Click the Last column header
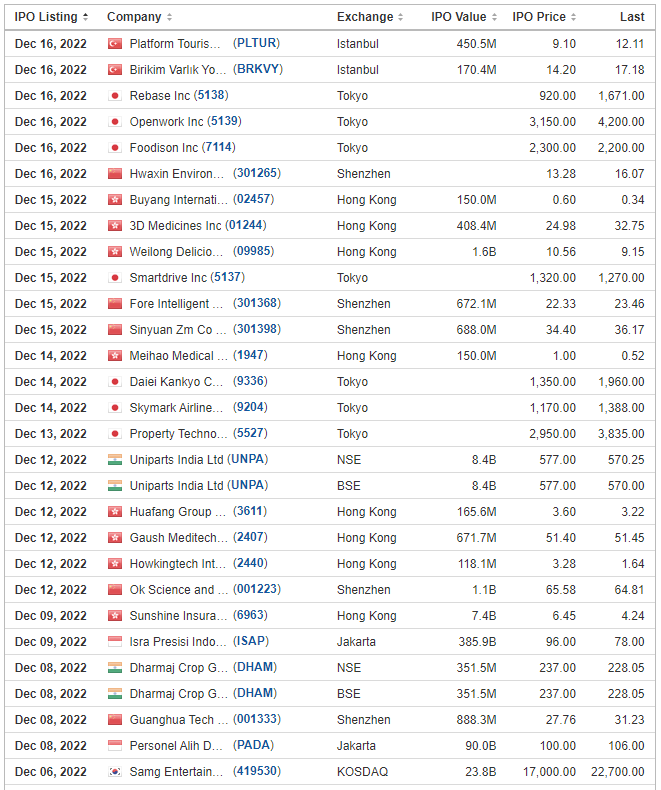 (632, 17)
